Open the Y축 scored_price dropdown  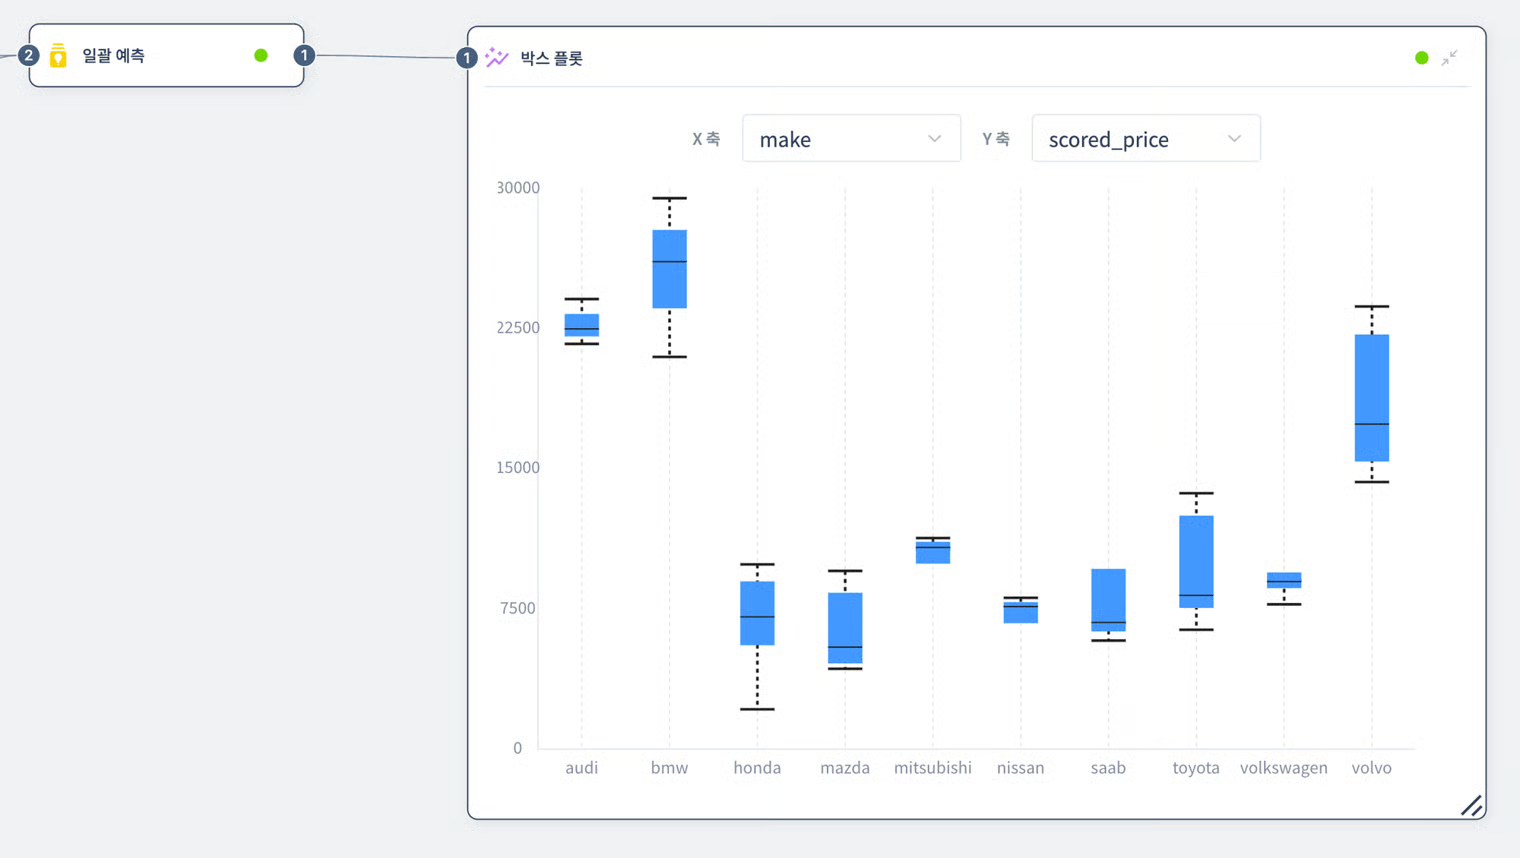click(1145, 139)
